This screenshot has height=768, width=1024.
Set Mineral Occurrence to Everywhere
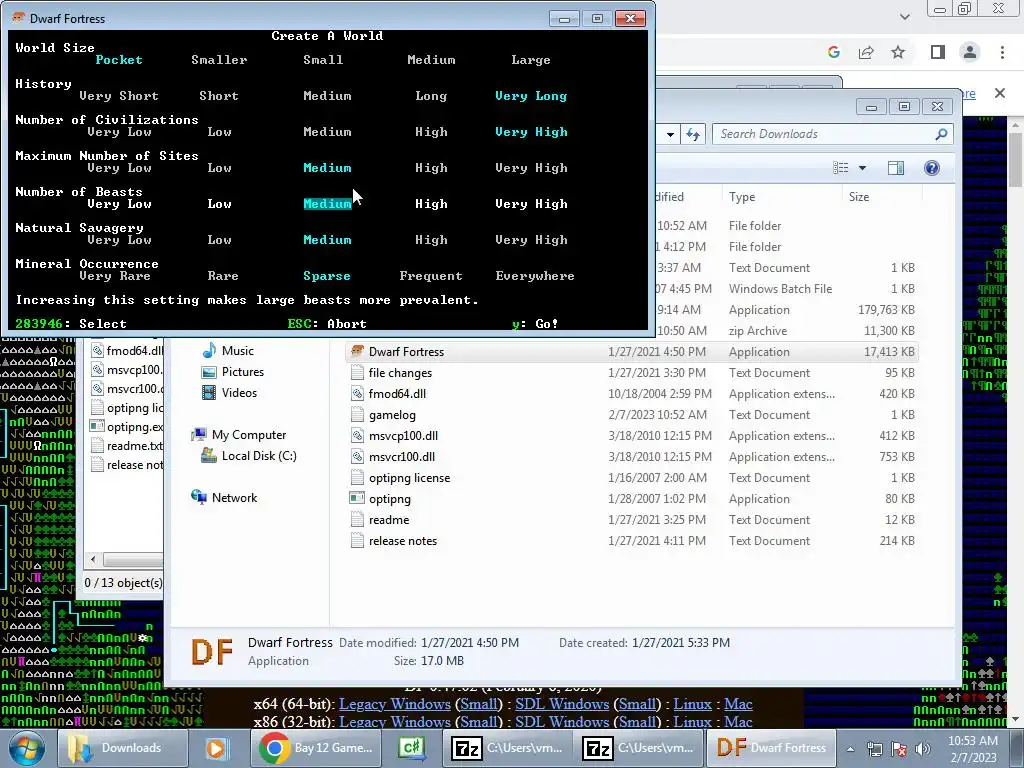535,276
